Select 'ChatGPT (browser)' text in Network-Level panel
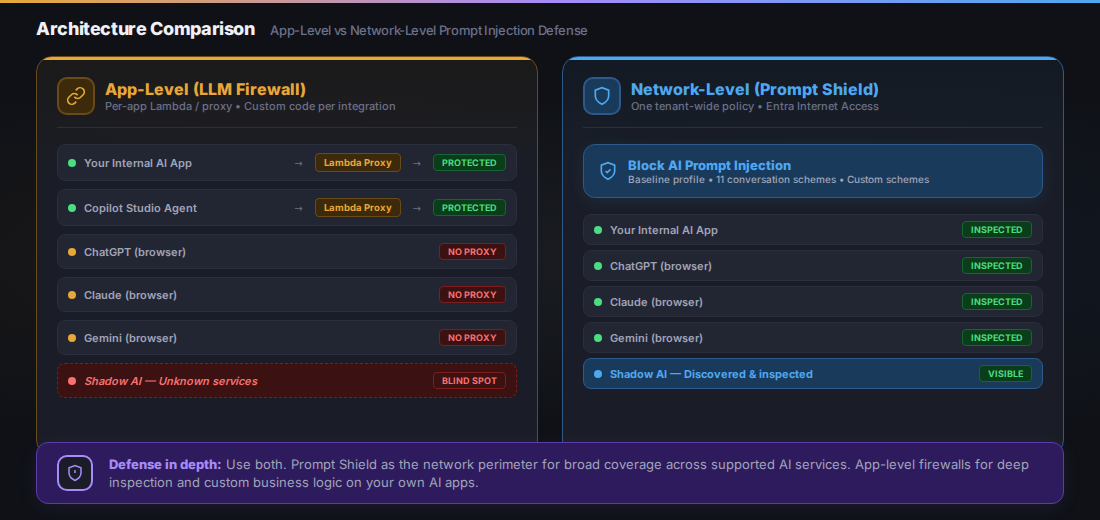Screen dimensions: 1100x520 tap(661, 267)
